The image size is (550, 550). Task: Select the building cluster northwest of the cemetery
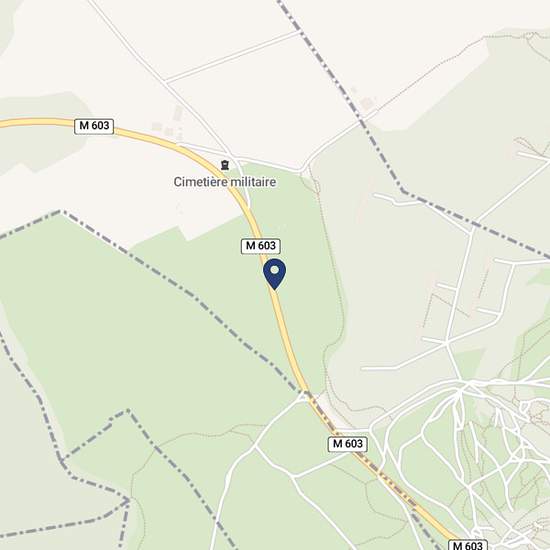click(x=169, y=123)
